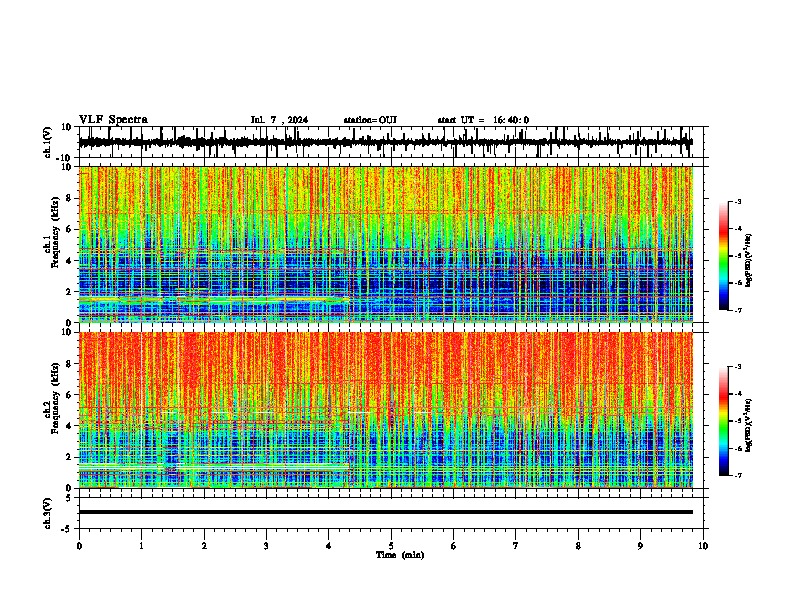Select the date label "Jul 7, 2024"

point(279,120)
